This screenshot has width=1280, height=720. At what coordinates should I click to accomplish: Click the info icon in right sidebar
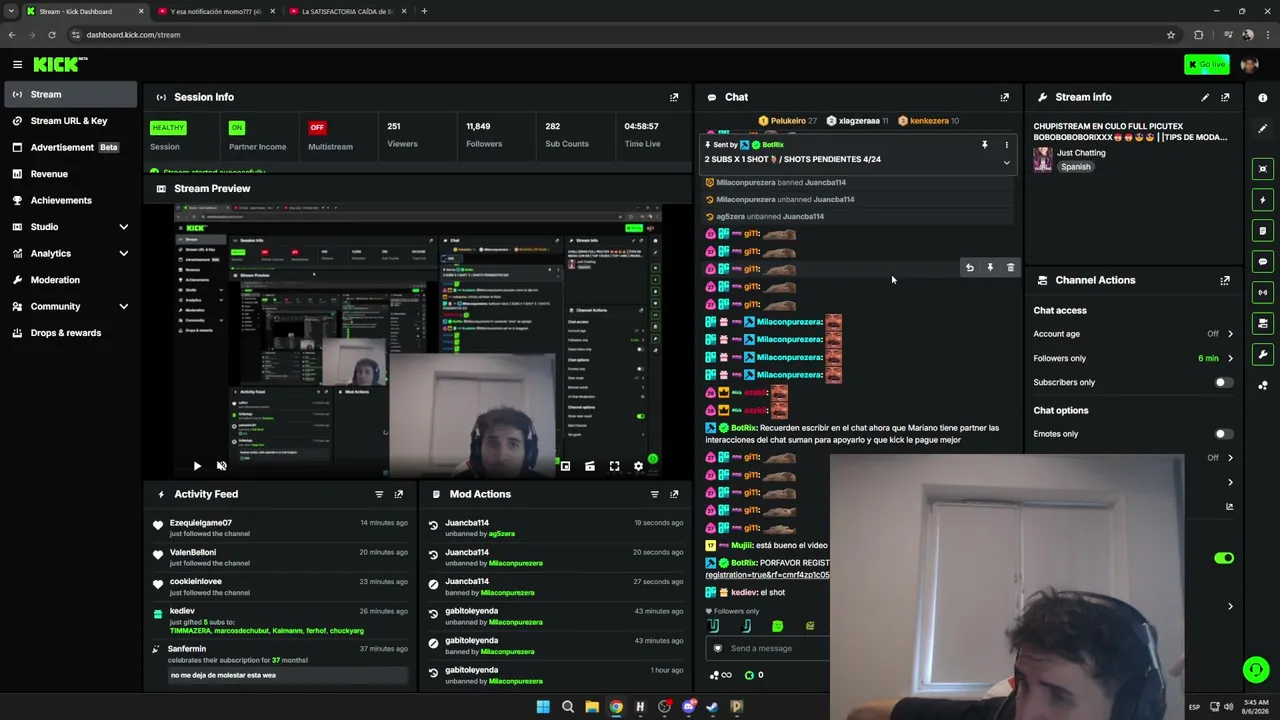tap(1263, 98)
